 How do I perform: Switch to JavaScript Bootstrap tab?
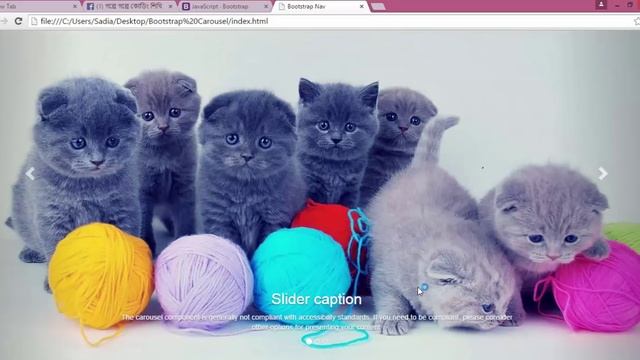(224, 7)
